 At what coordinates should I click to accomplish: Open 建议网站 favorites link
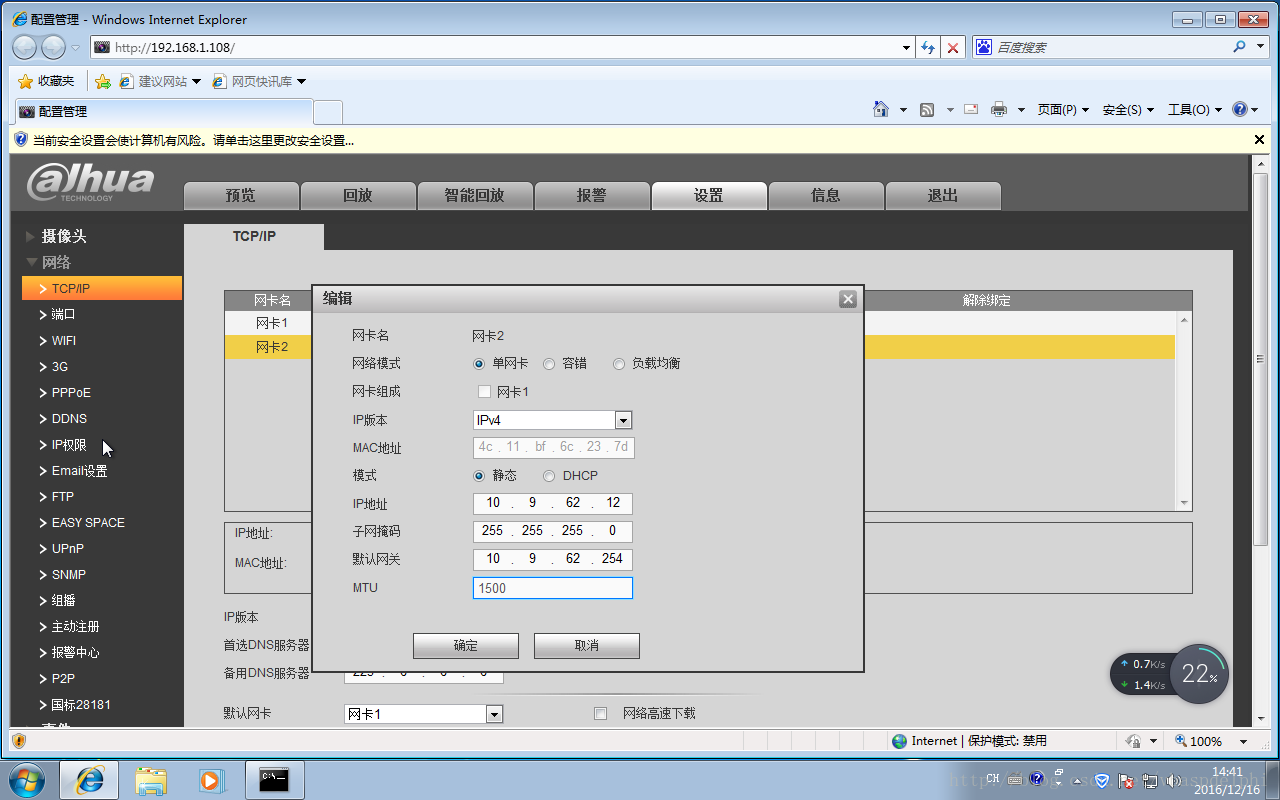tap(160, 81)
